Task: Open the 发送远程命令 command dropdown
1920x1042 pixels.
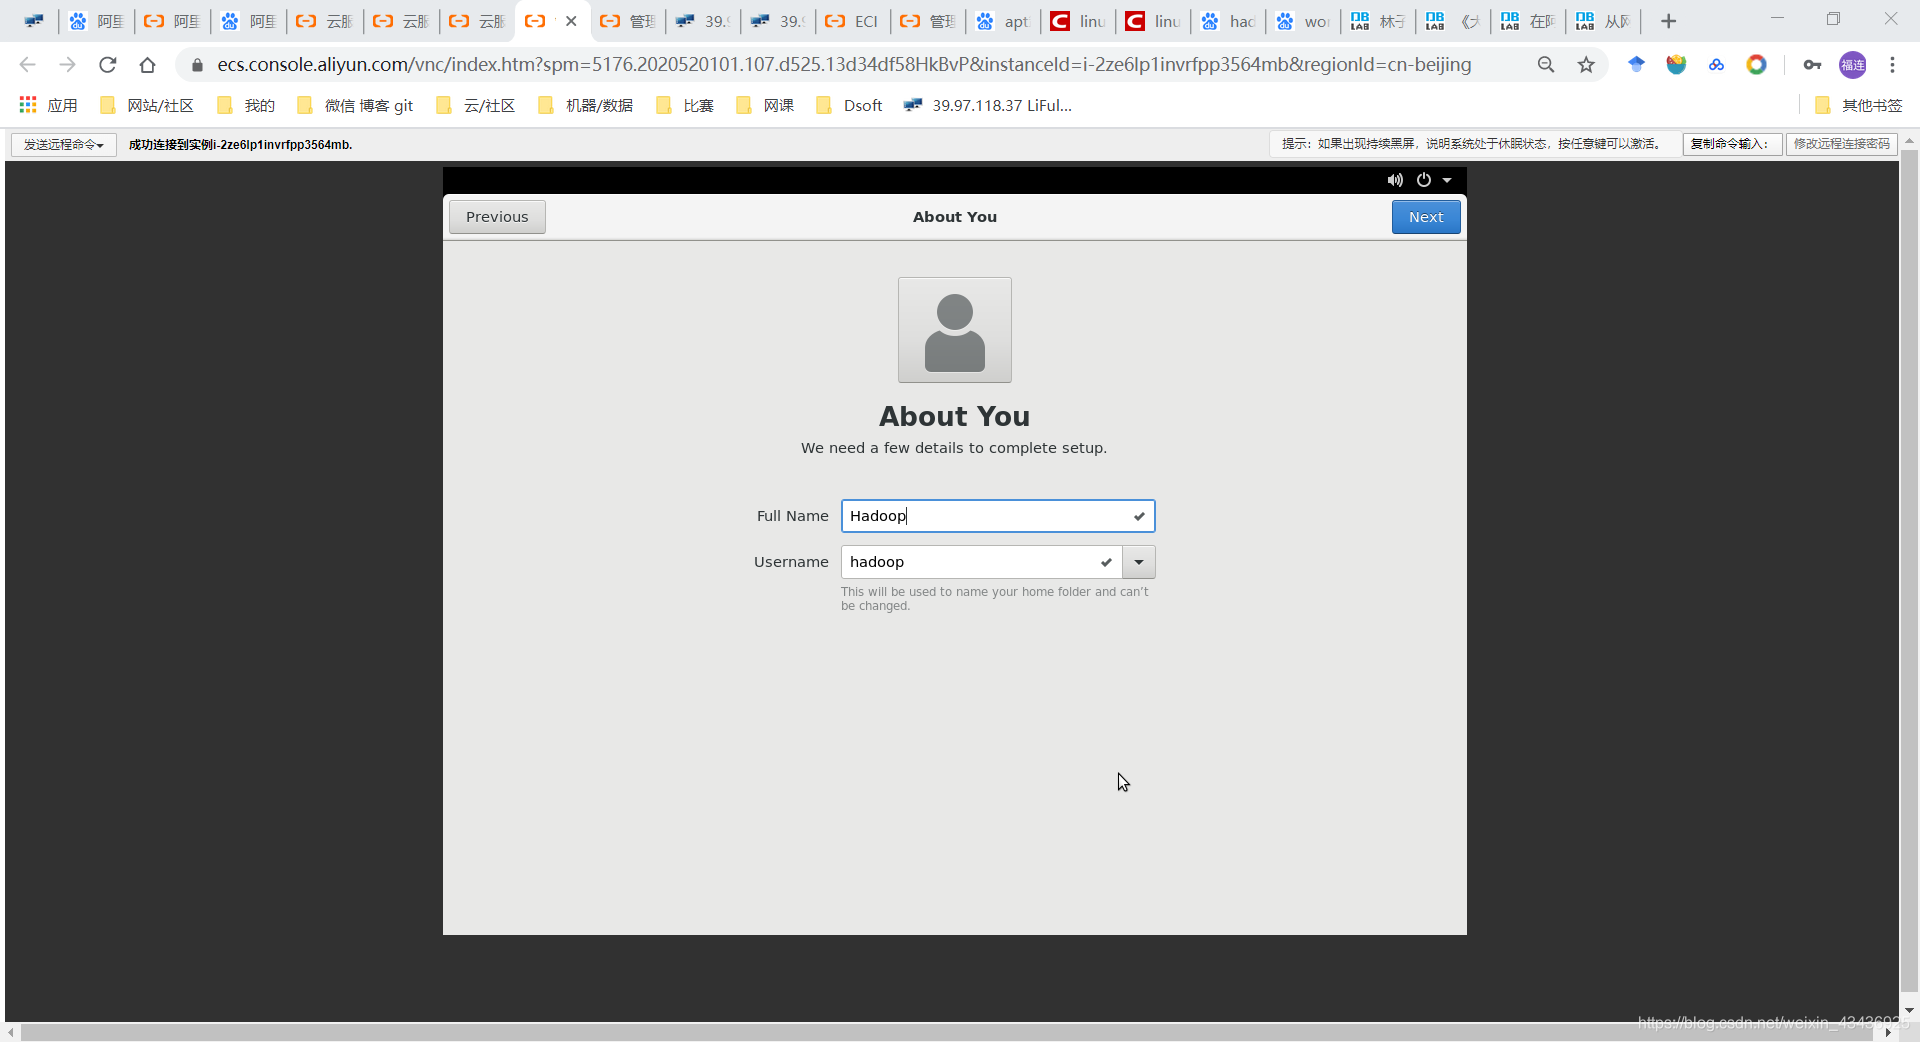Action: click(62, 144)
